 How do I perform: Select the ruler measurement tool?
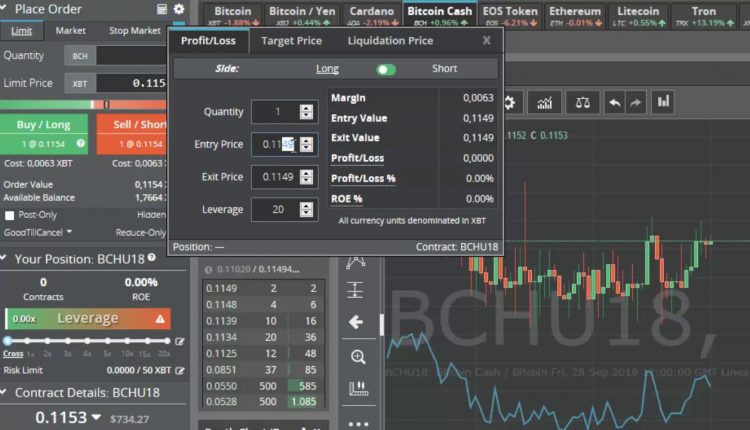coord(358,389)
